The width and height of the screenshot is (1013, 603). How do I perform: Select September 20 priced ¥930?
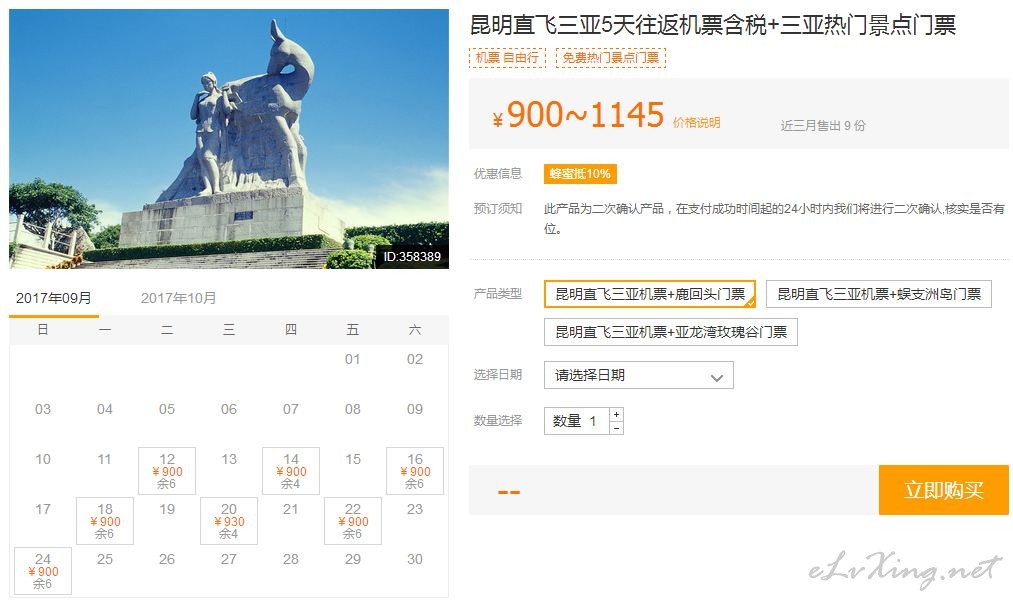(x=229, y=521)
